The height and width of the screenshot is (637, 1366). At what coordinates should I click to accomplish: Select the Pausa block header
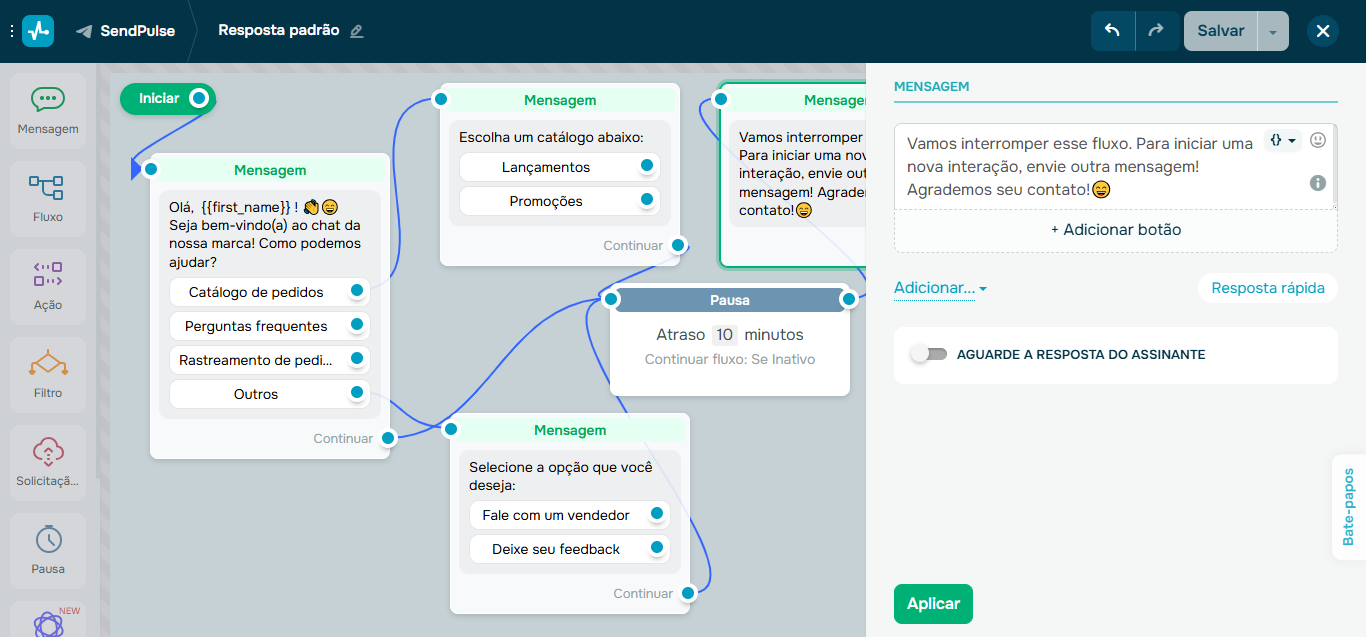(x=730, y=300)
